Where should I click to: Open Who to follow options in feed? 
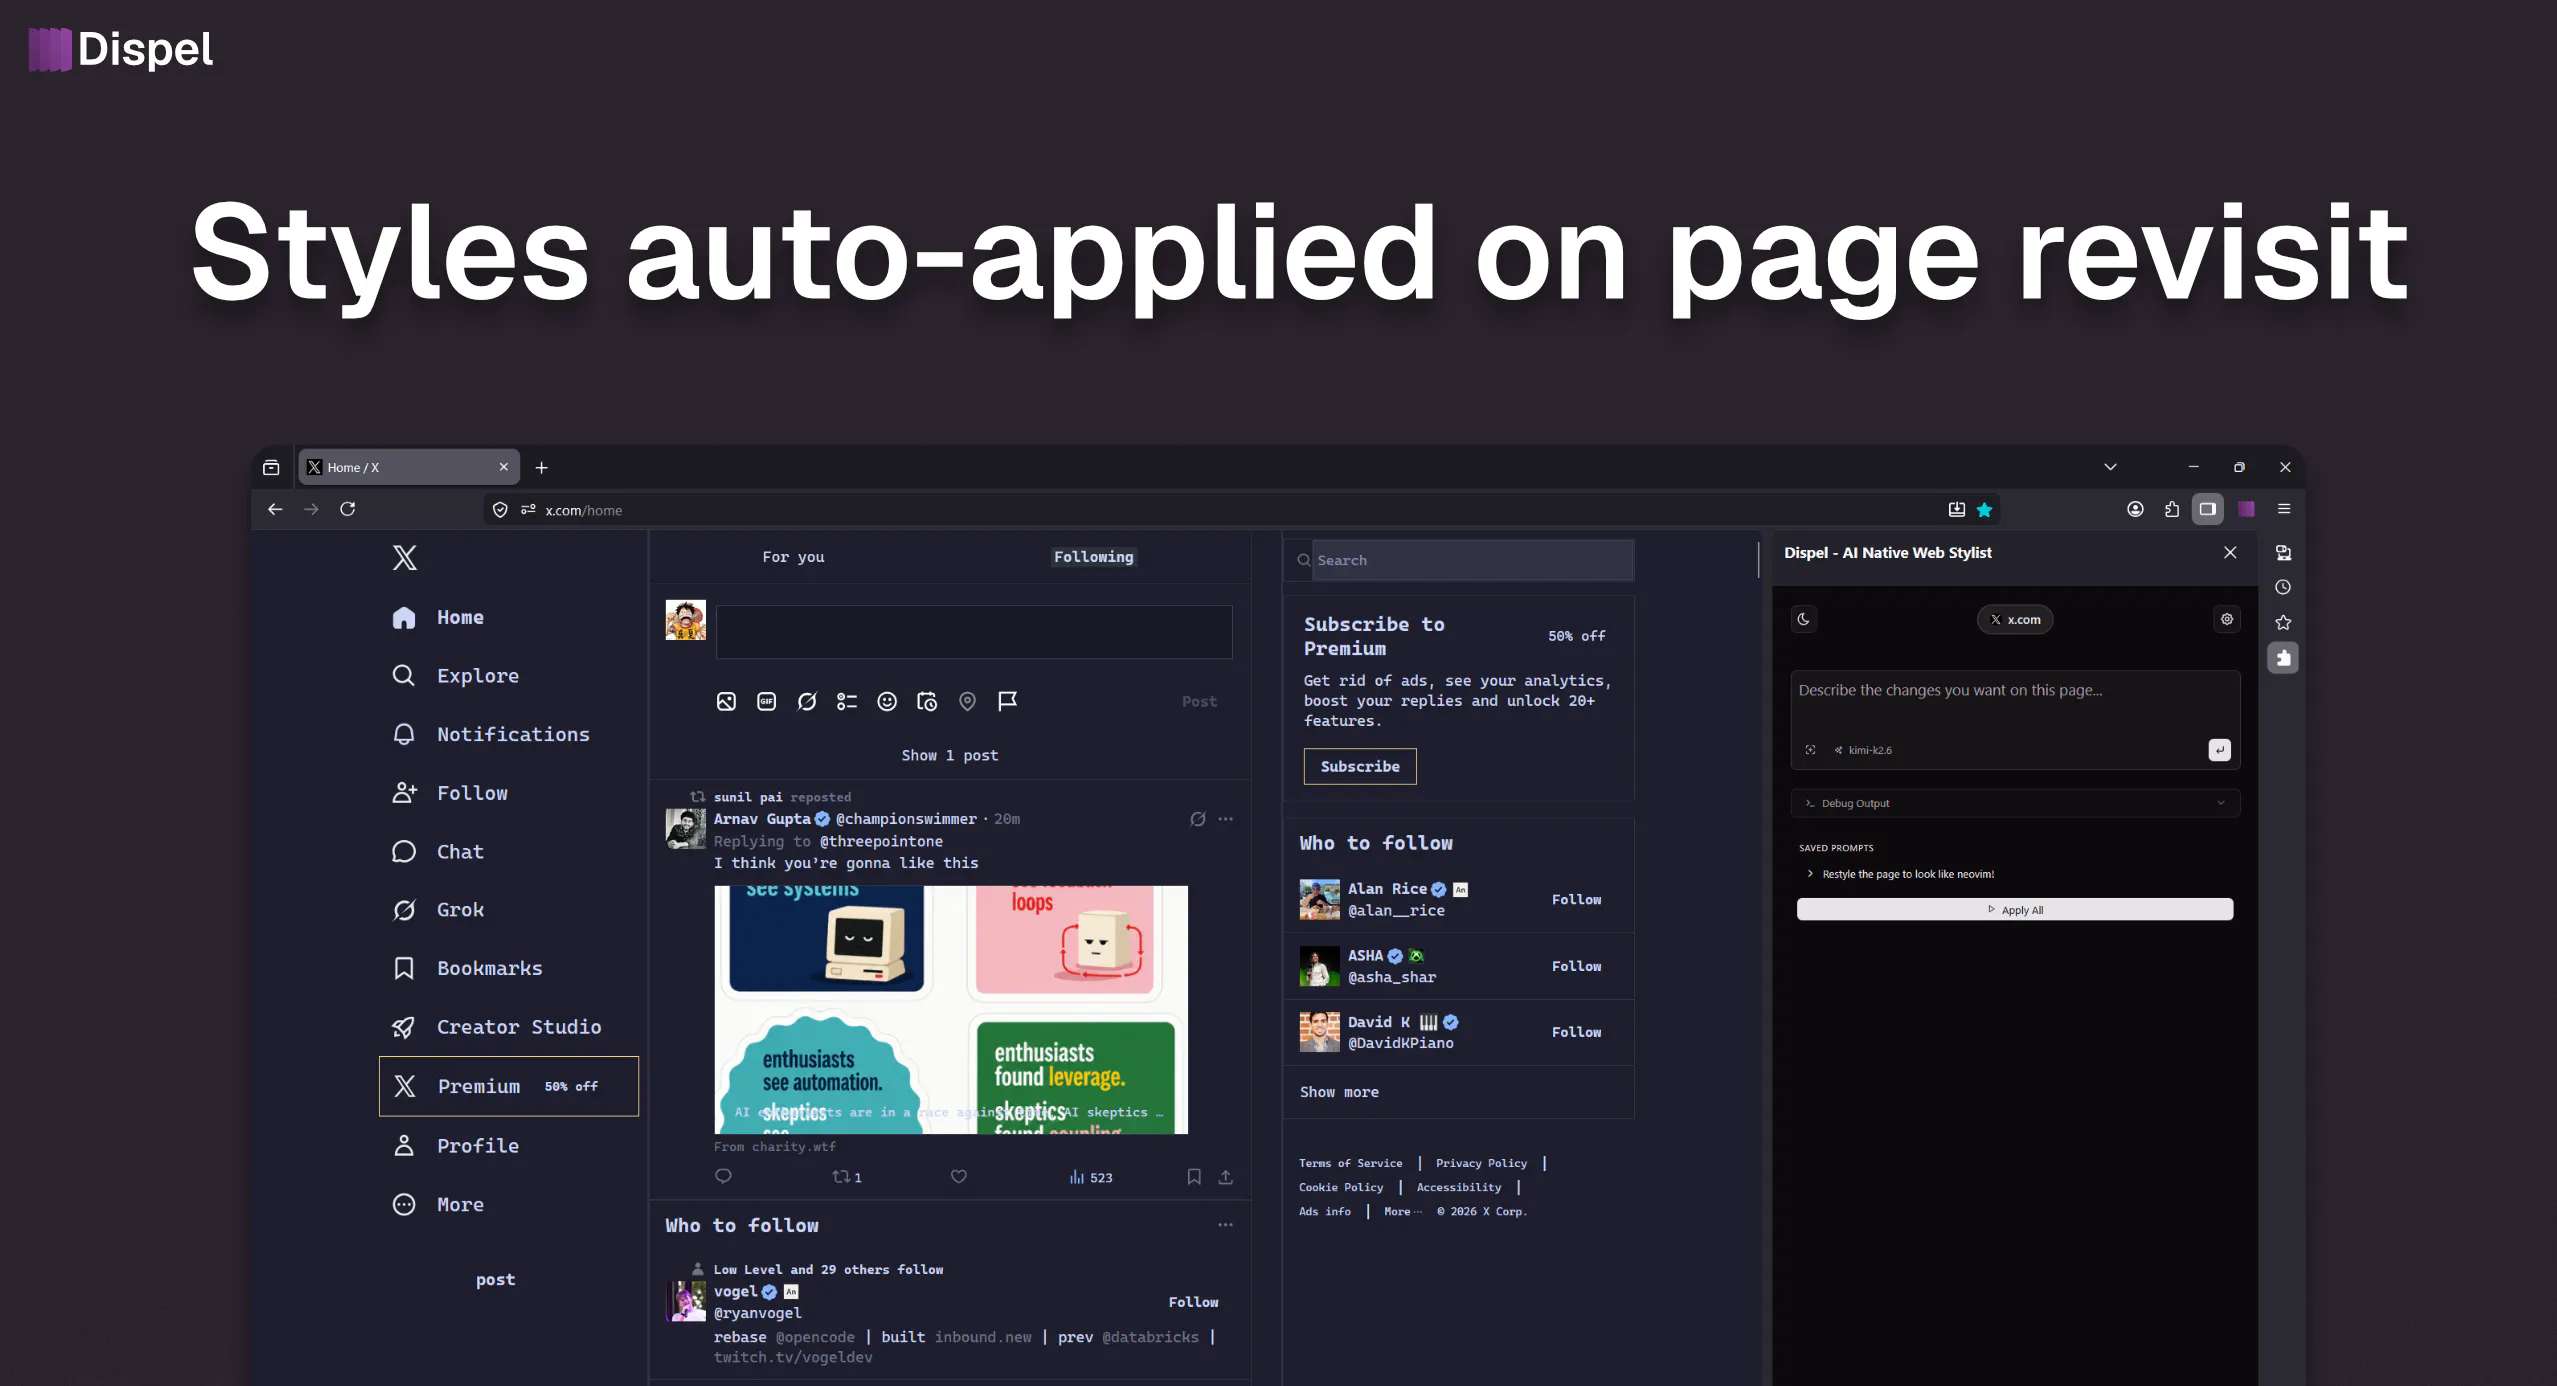(x=1226, y=1225)
